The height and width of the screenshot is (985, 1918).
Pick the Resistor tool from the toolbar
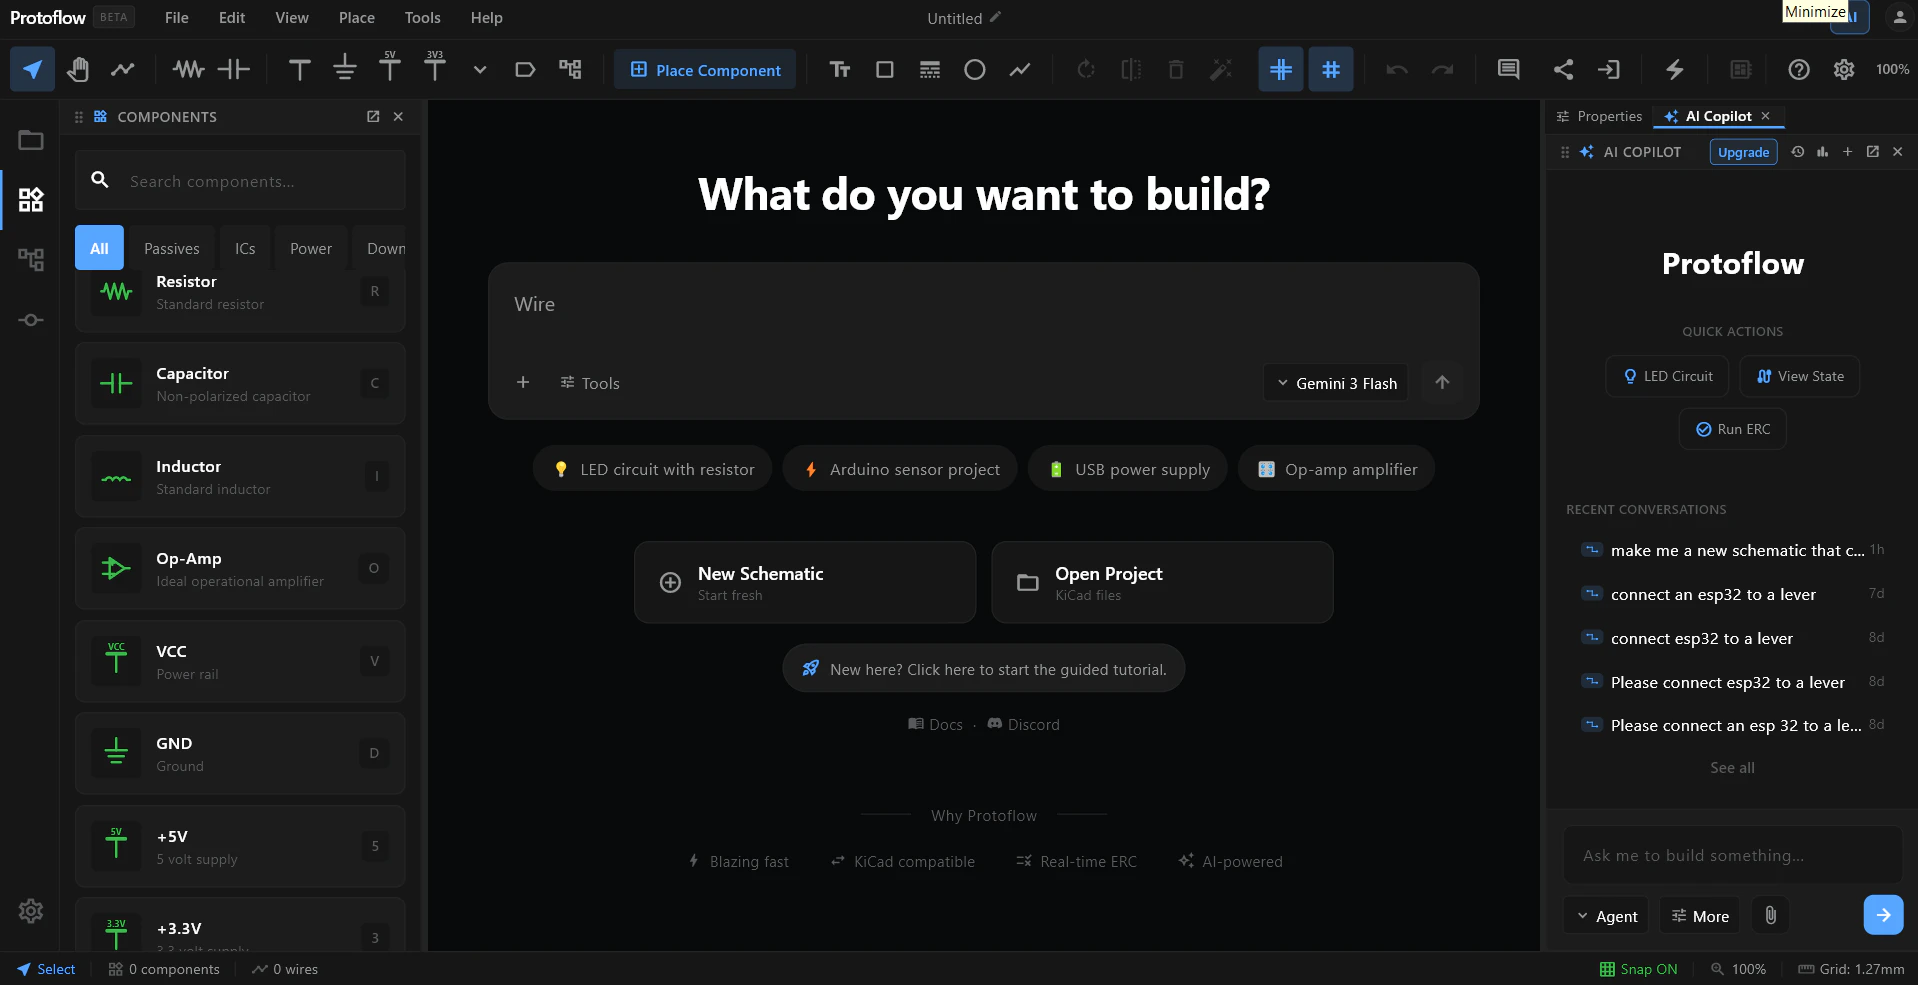(x=186, y=69)
